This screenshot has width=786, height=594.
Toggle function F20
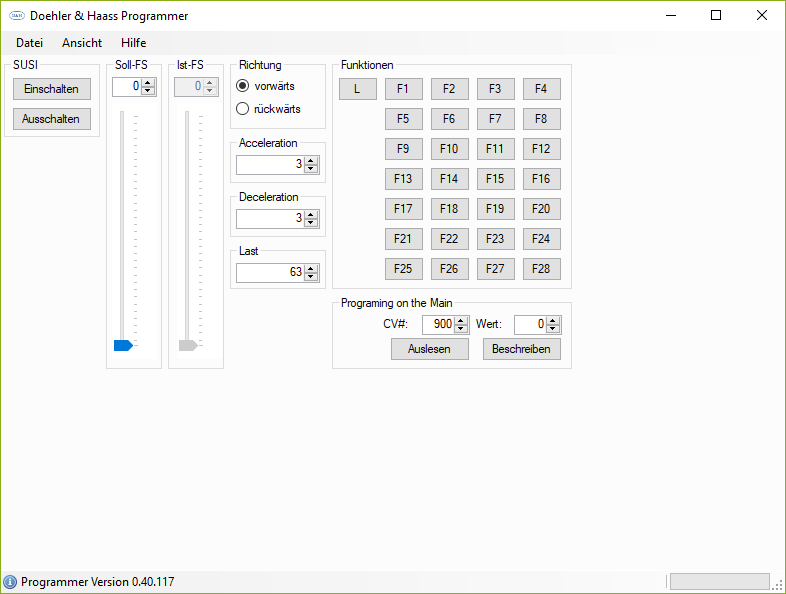point(542,209)
